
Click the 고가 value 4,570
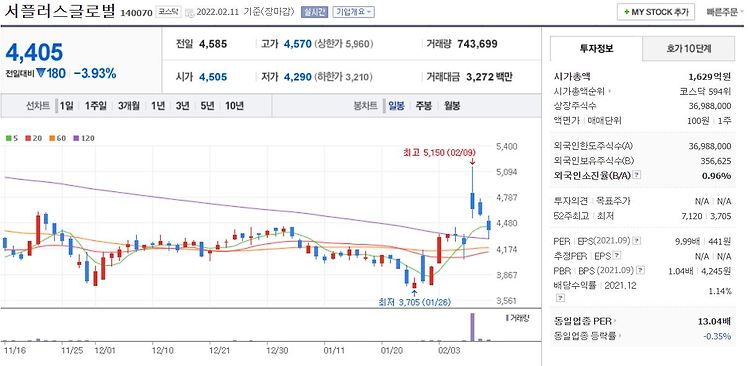point(298,44)
